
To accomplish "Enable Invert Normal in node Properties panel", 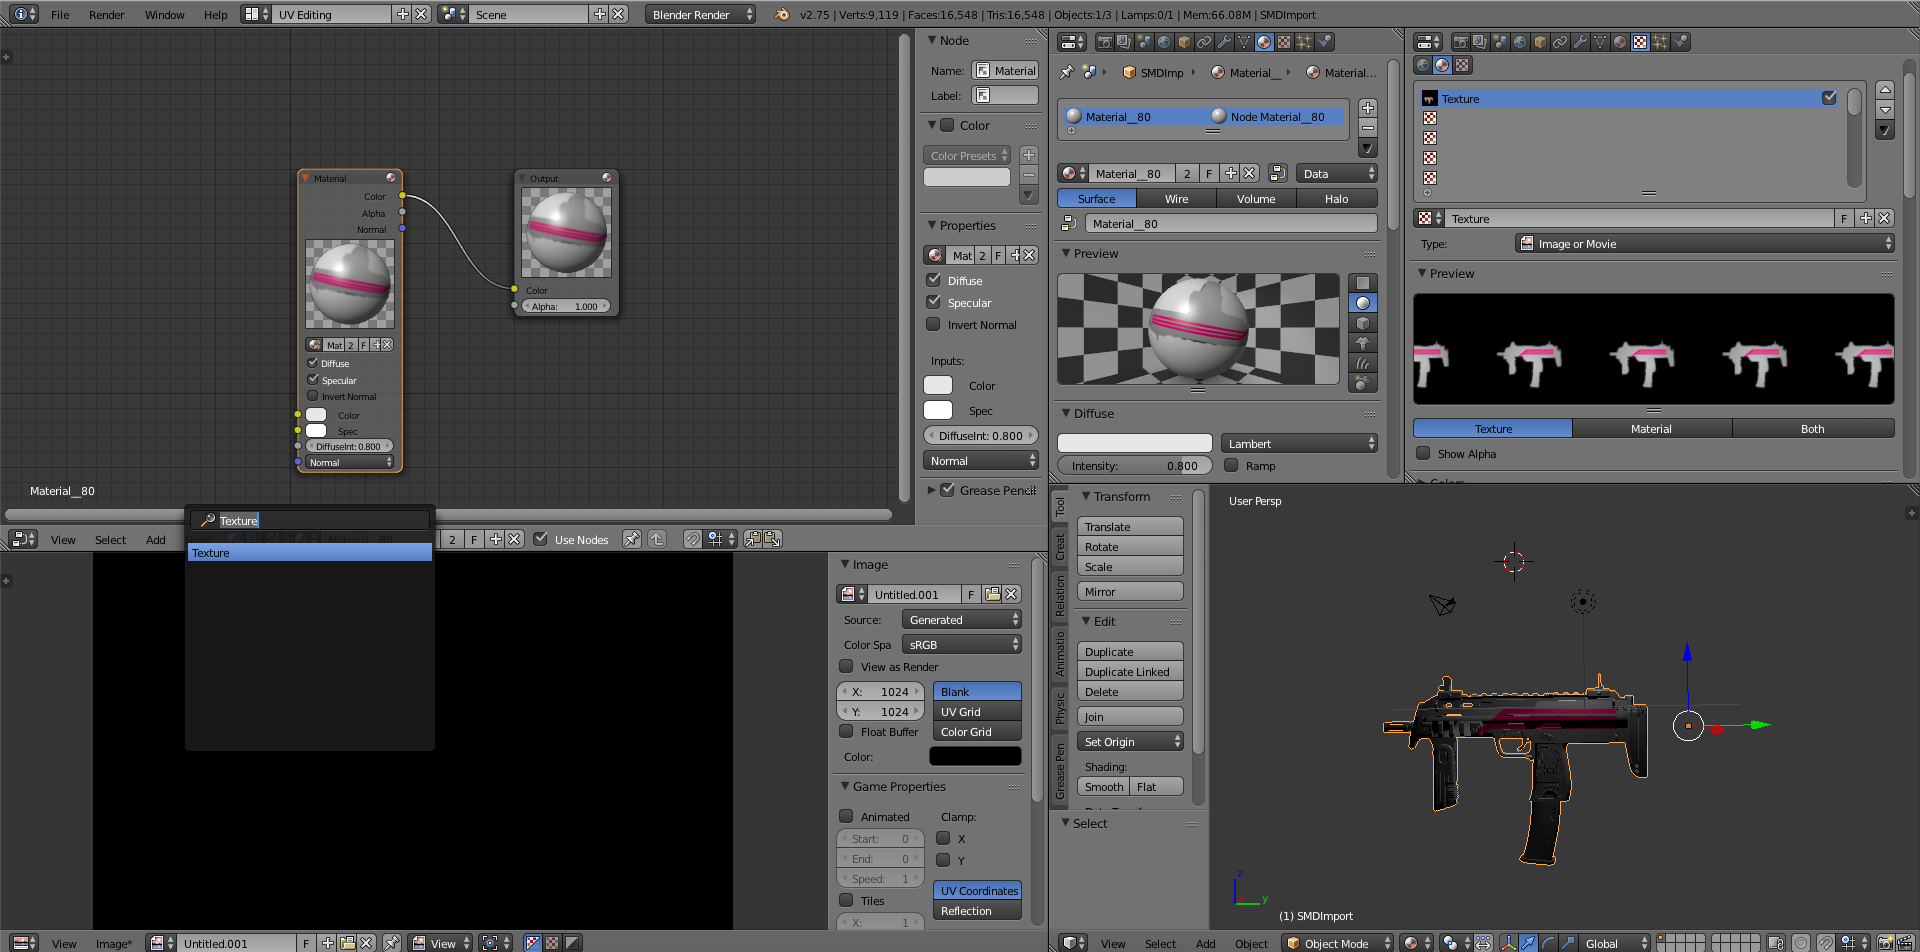I will pyautogui.click(x=933, y=324).
